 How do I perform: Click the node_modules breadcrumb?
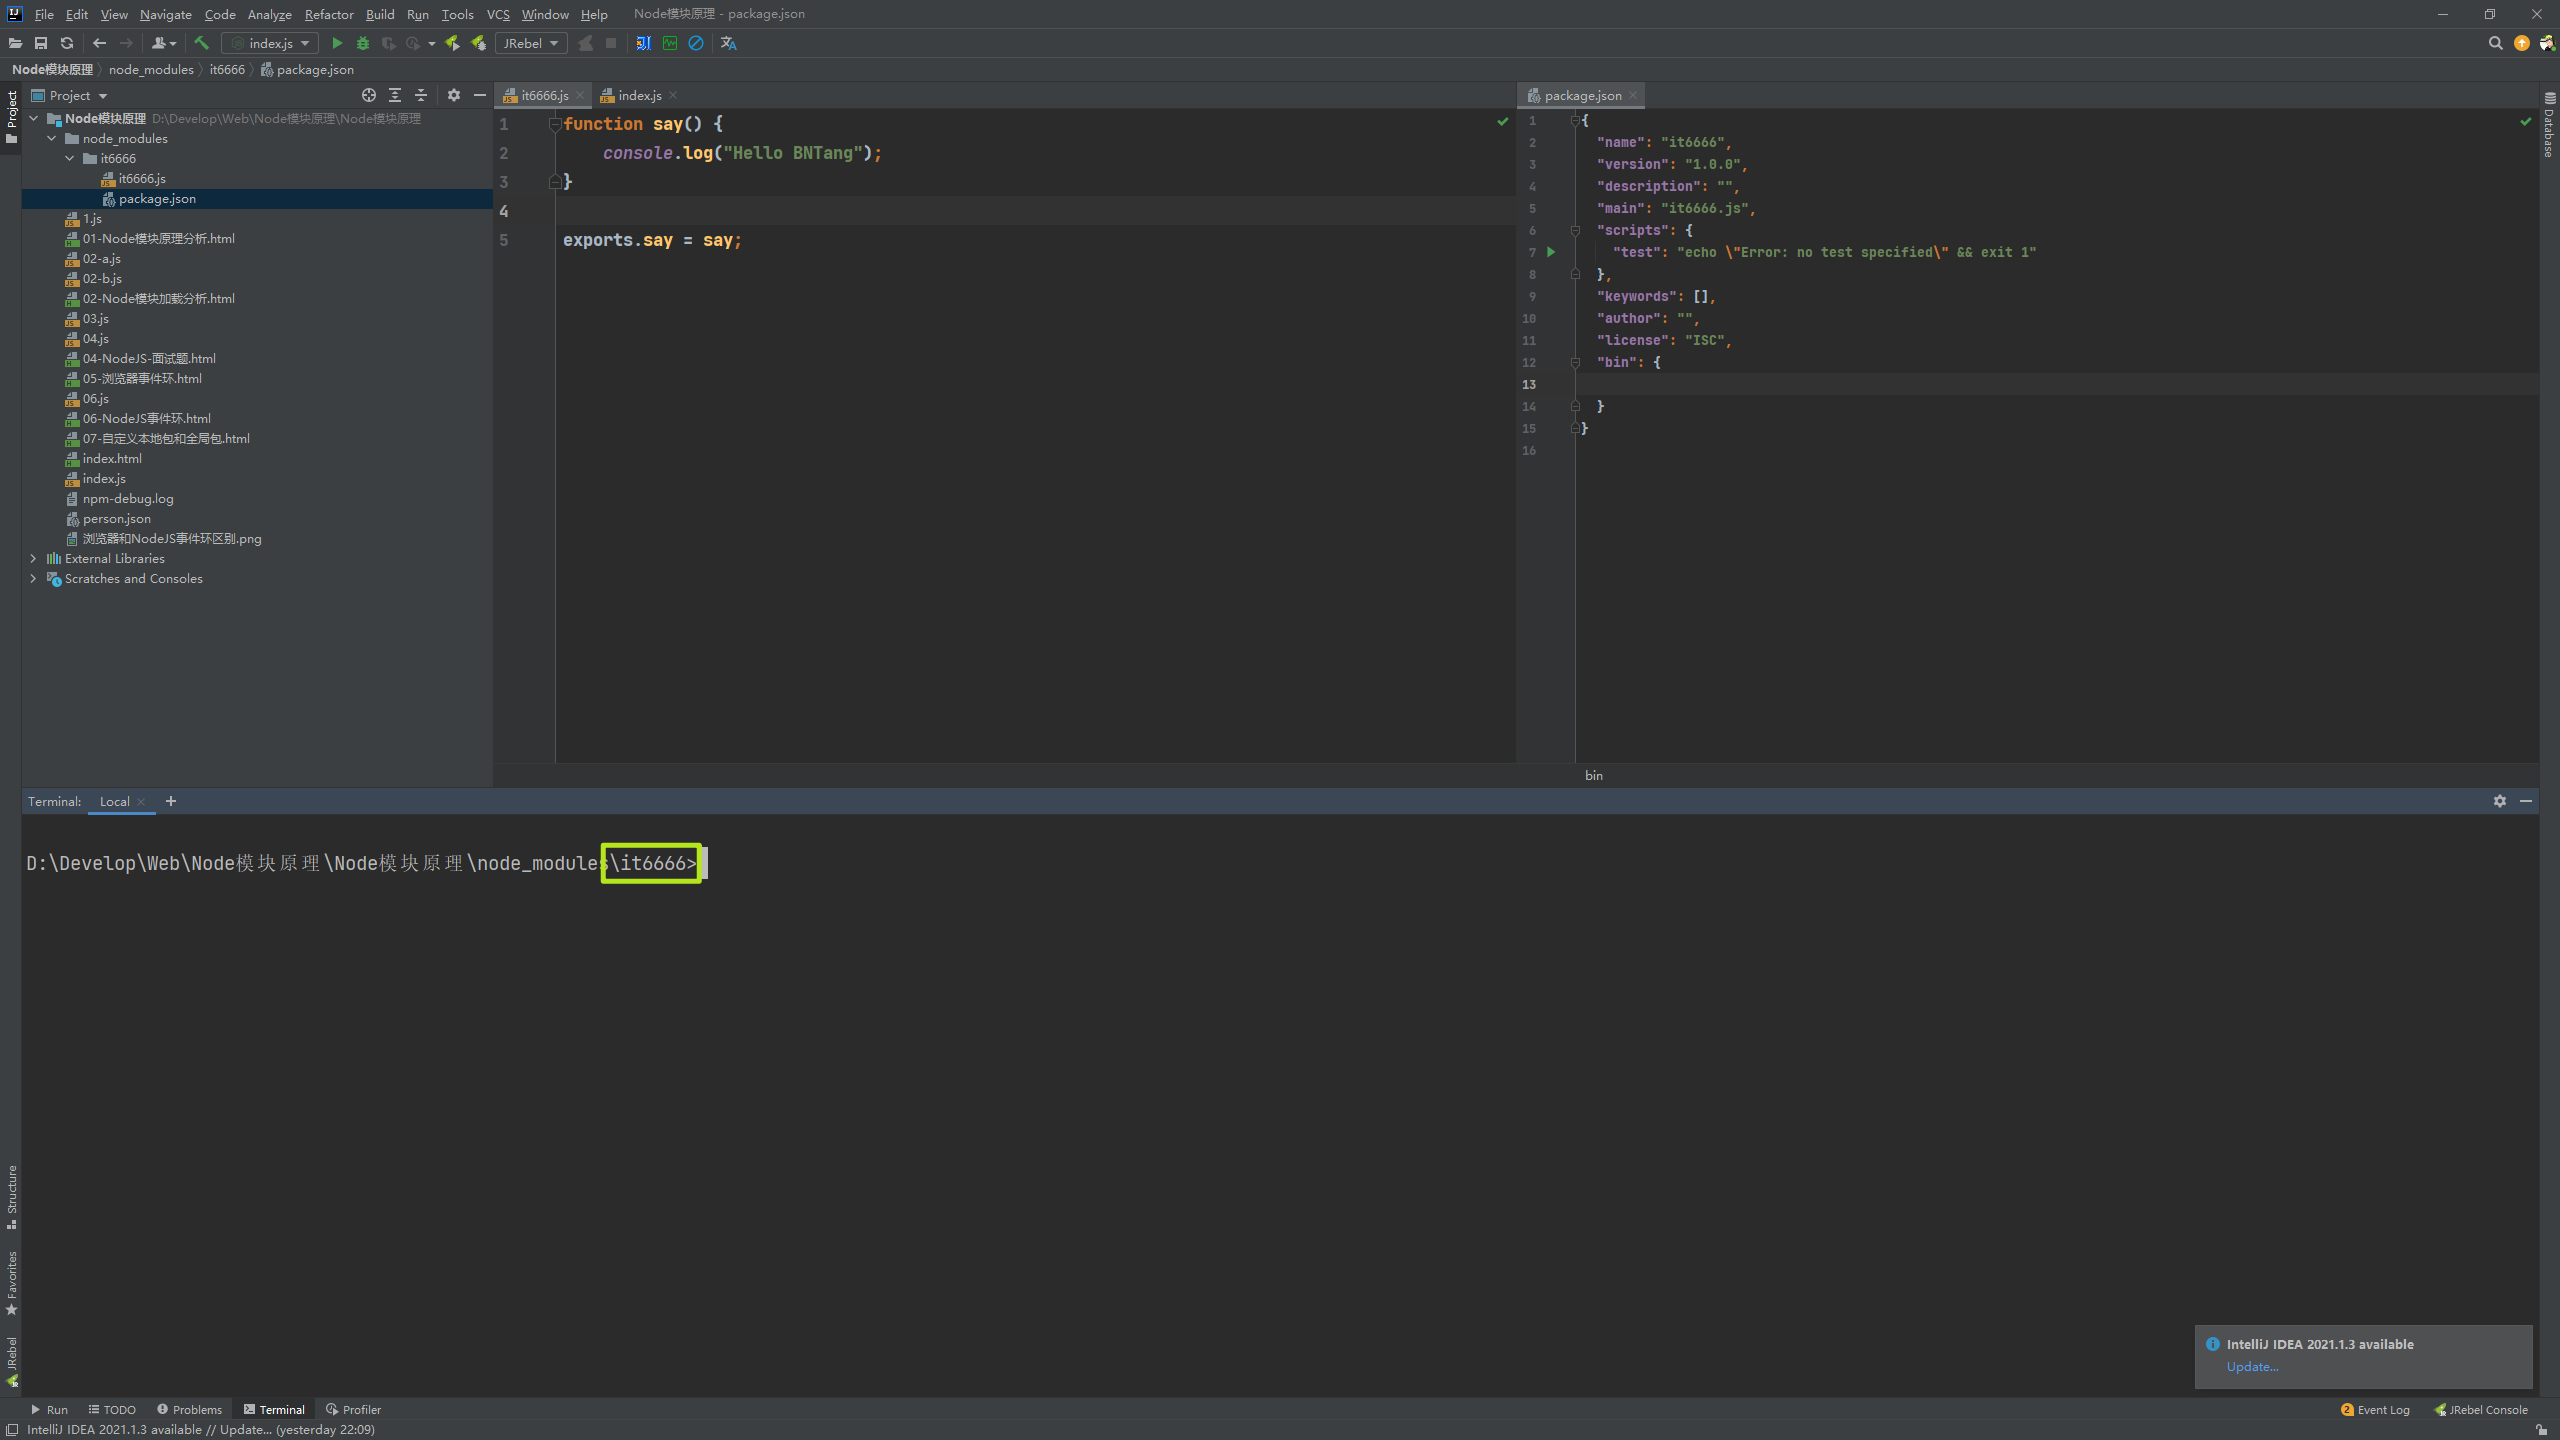point(151,69)
